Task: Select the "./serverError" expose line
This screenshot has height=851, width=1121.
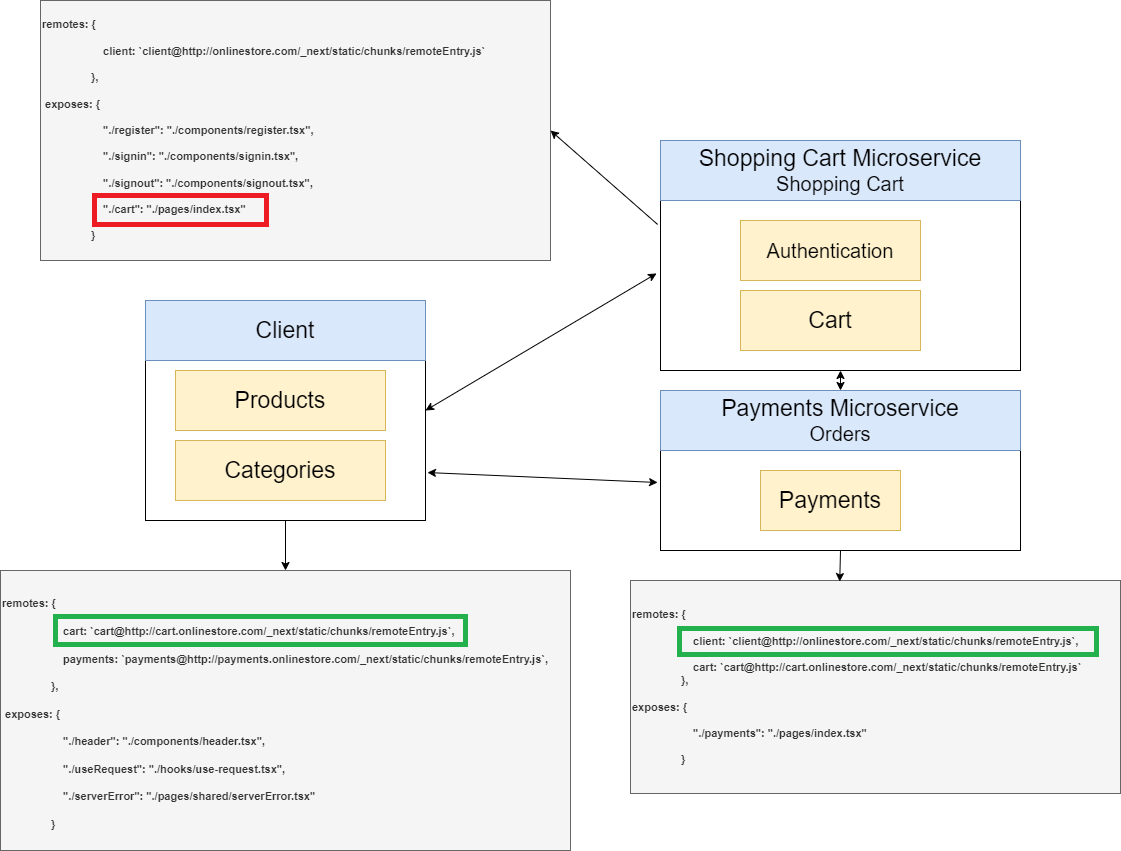Action: click(x=189, y=796)
